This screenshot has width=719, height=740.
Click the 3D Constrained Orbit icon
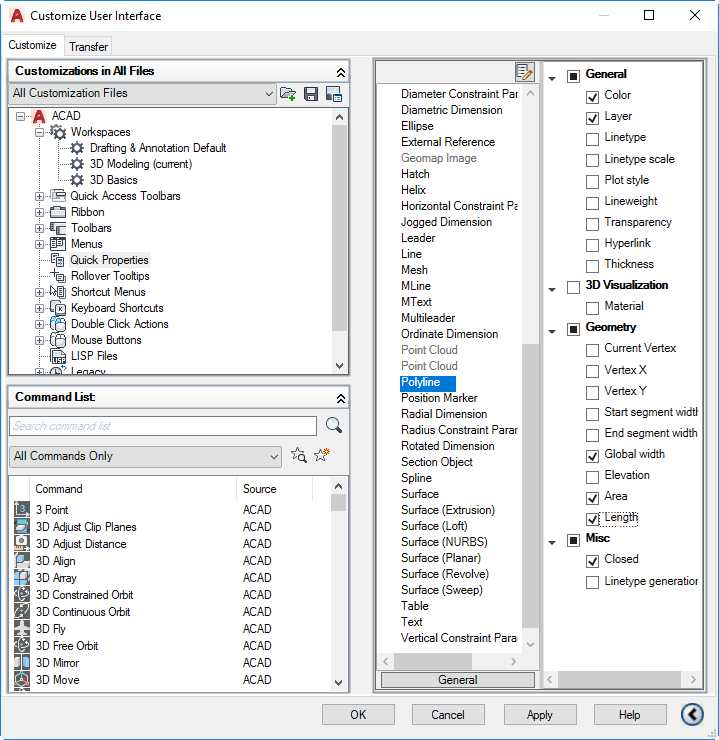22,594
